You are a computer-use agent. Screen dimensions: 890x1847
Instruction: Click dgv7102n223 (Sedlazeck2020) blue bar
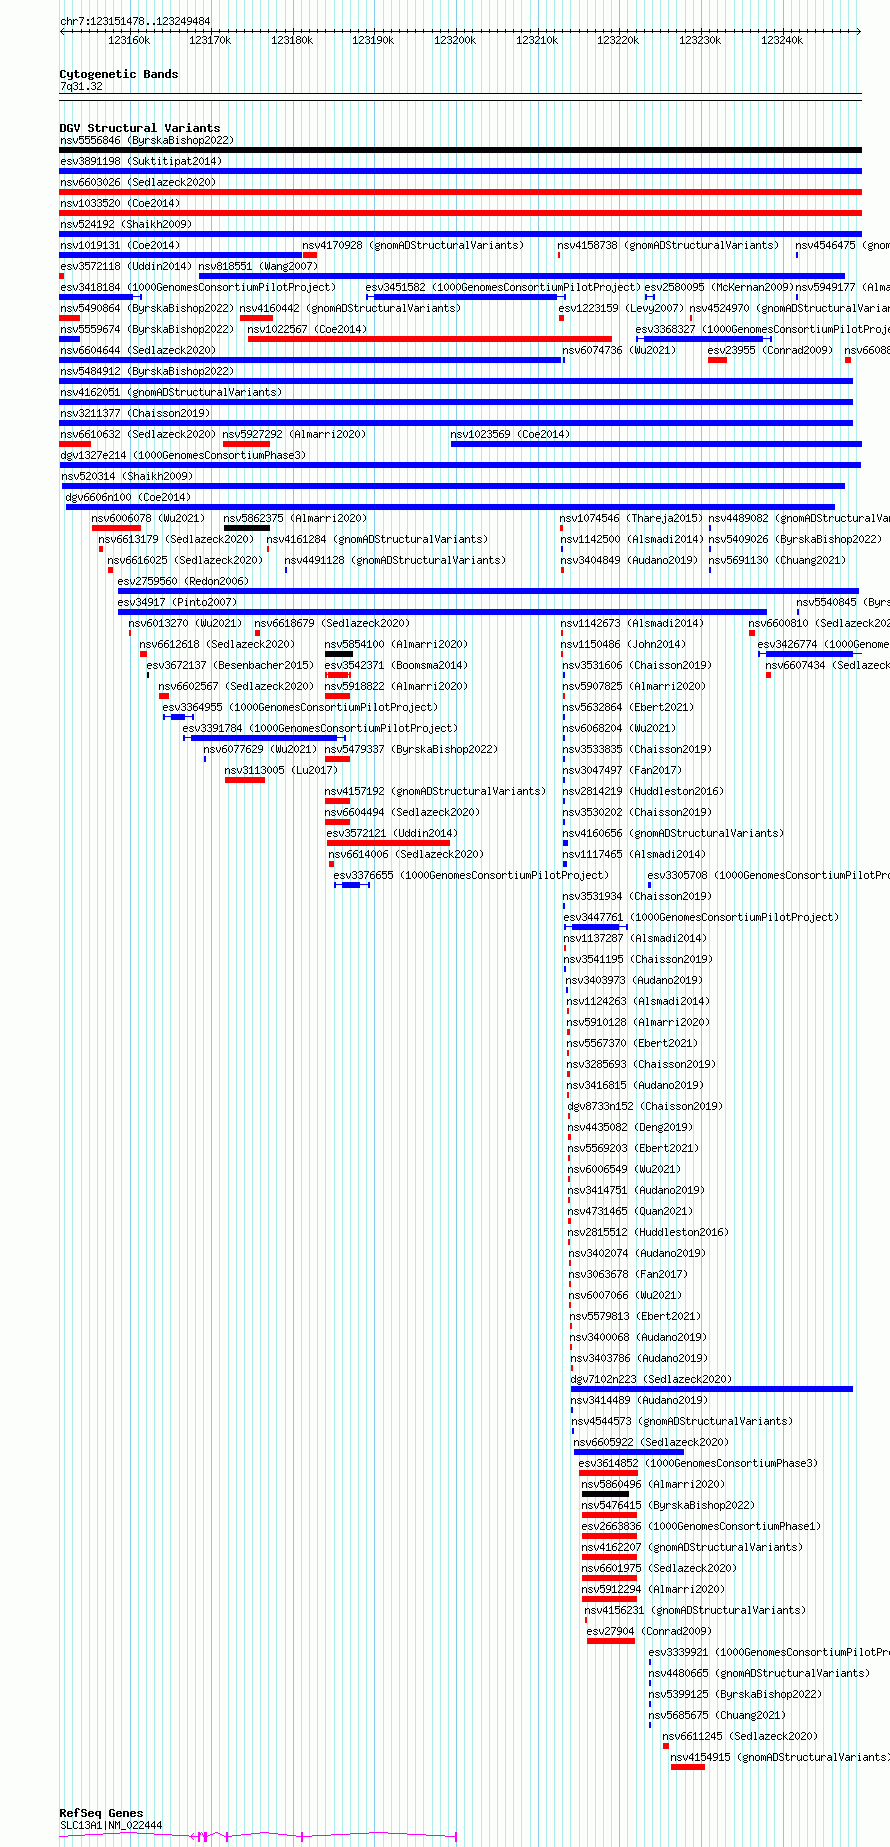pos(711,1389)
